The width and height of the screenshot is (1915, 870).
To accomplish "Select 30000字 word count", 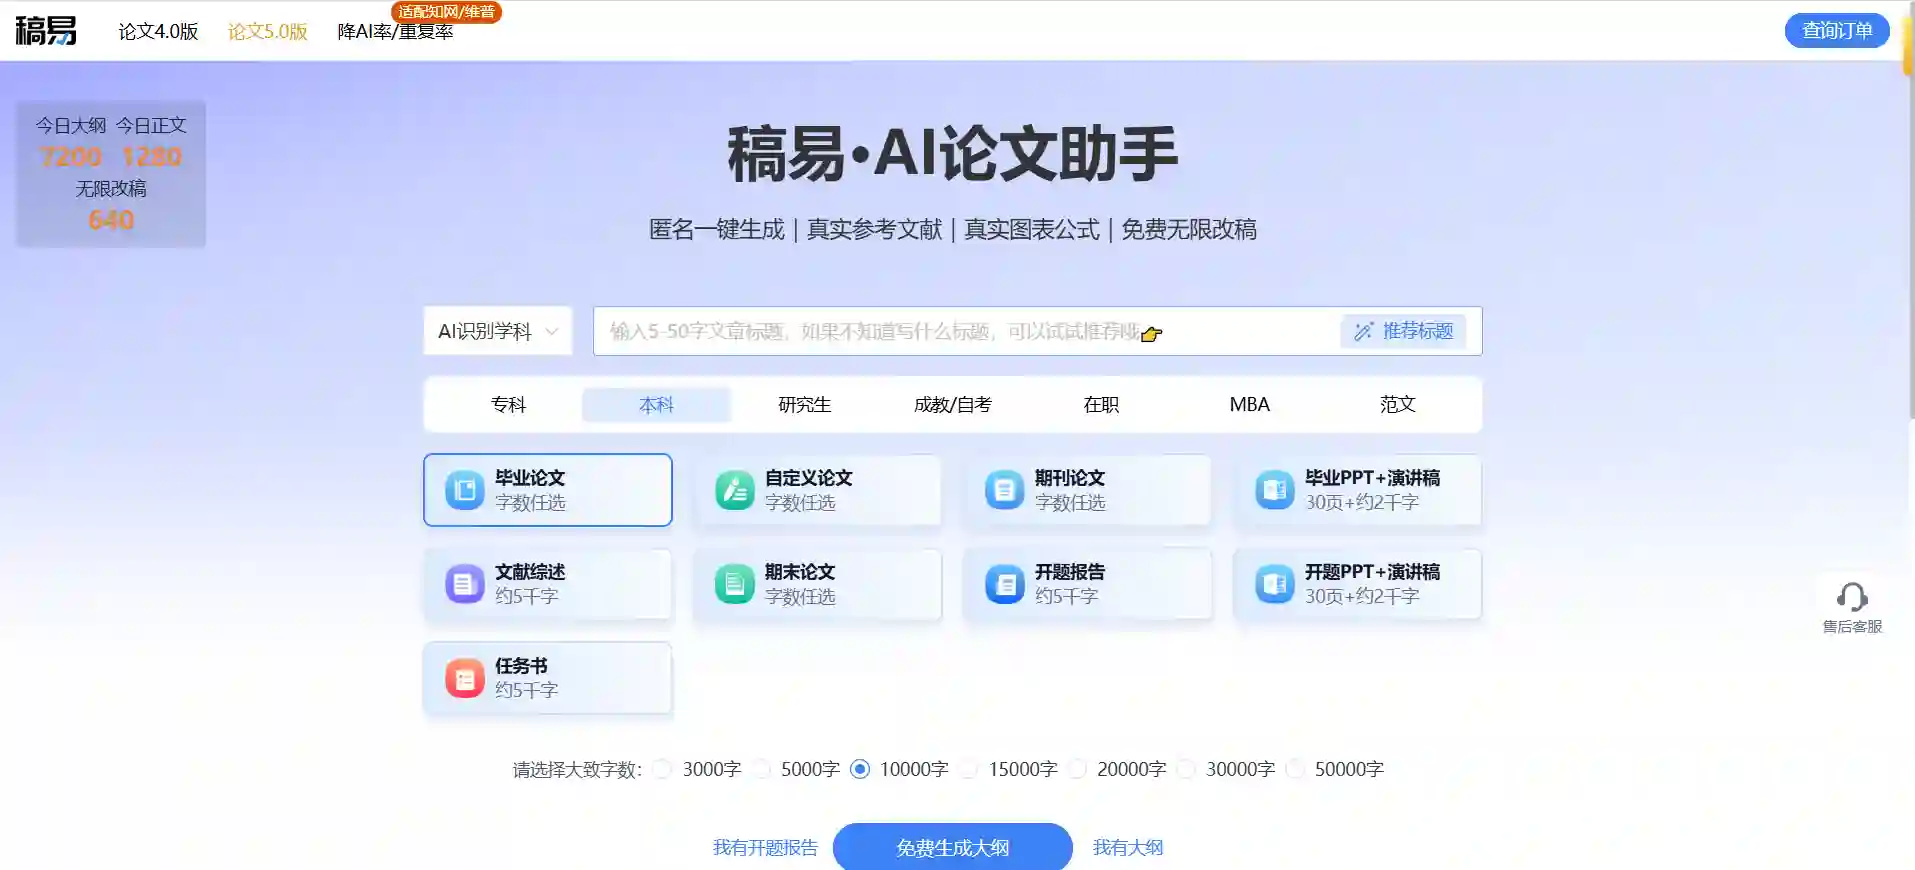I will tap(1186, 769).
